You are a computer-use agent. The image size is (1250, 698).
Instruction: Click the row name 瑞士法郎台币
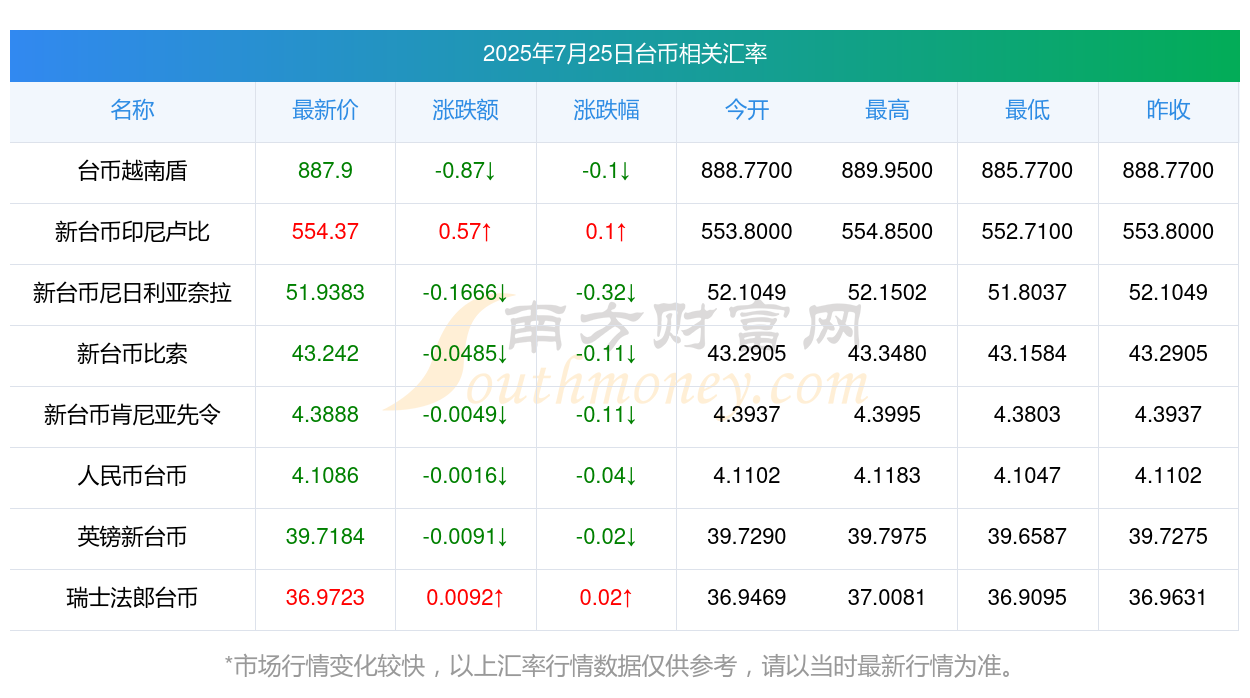click(x=132, y=598)
